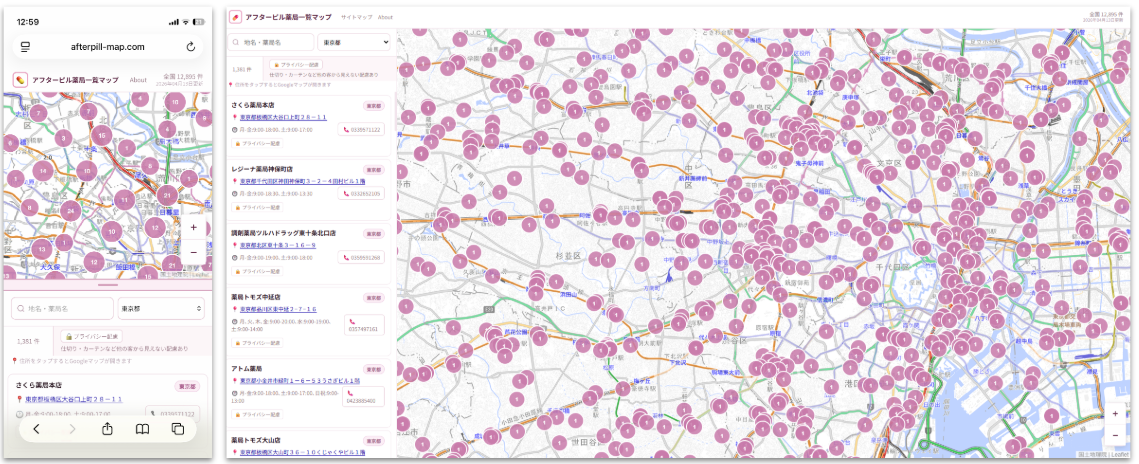Open 薬局トモズ中延店 address link
The image size is (1139, 464).
277,309
